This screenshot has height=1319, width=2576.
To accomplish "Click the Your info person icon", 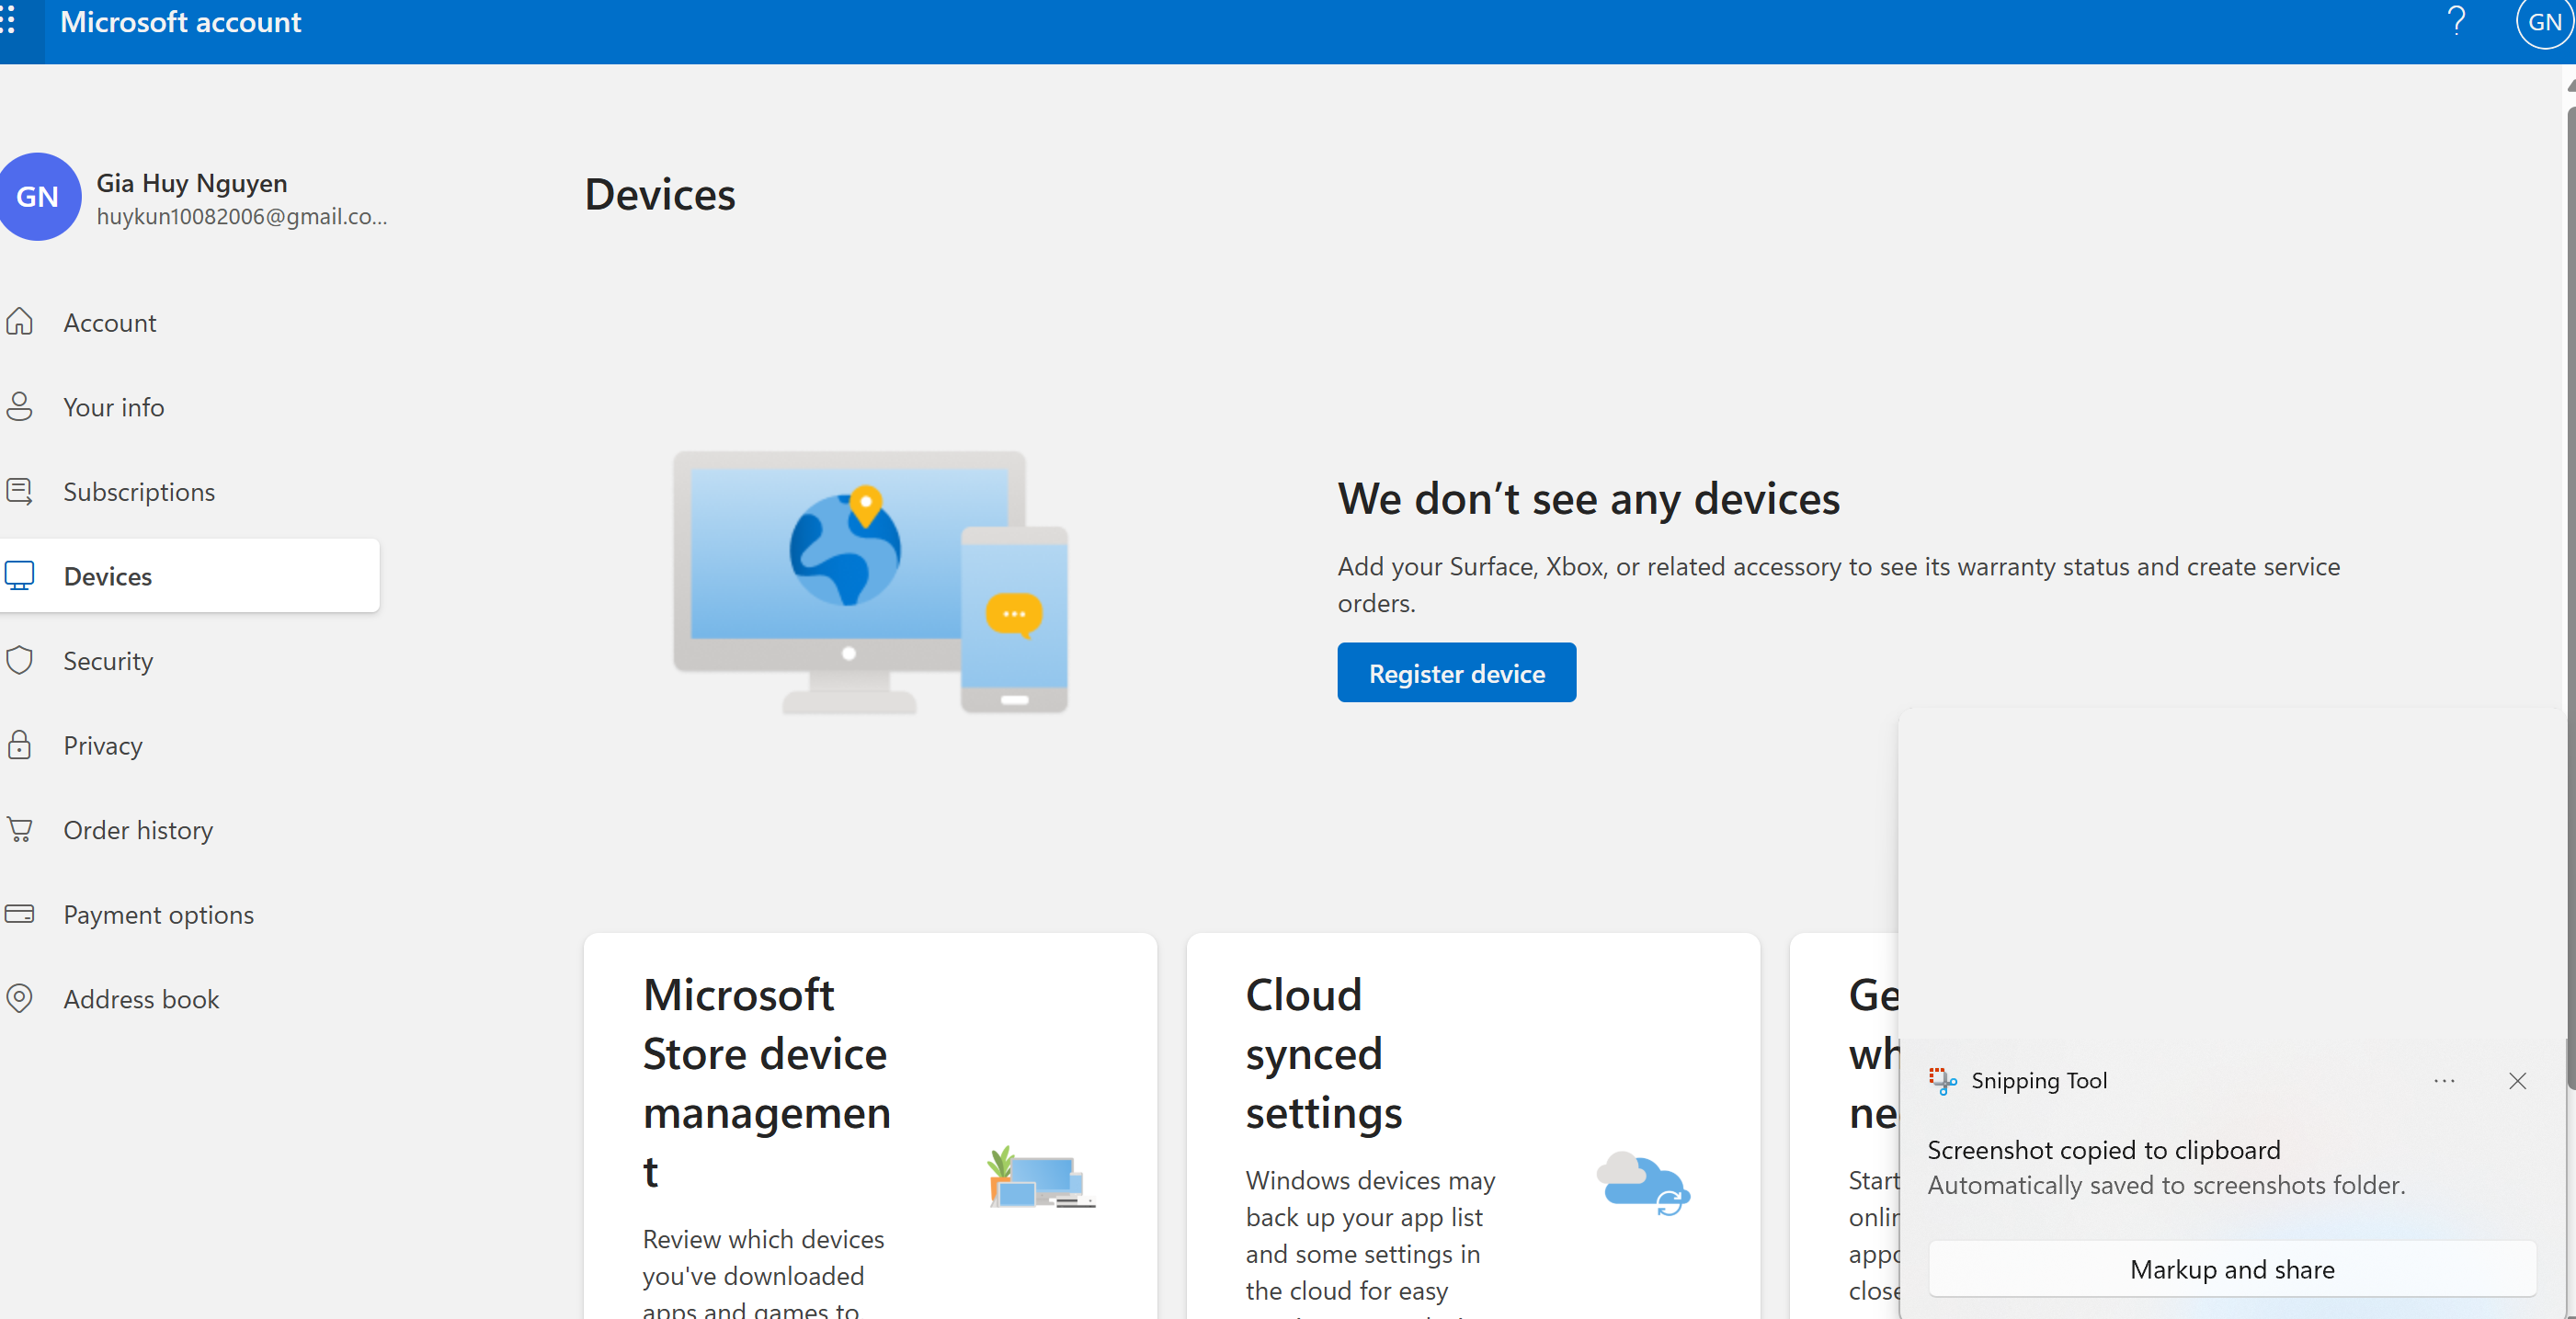I will (20, 406).
